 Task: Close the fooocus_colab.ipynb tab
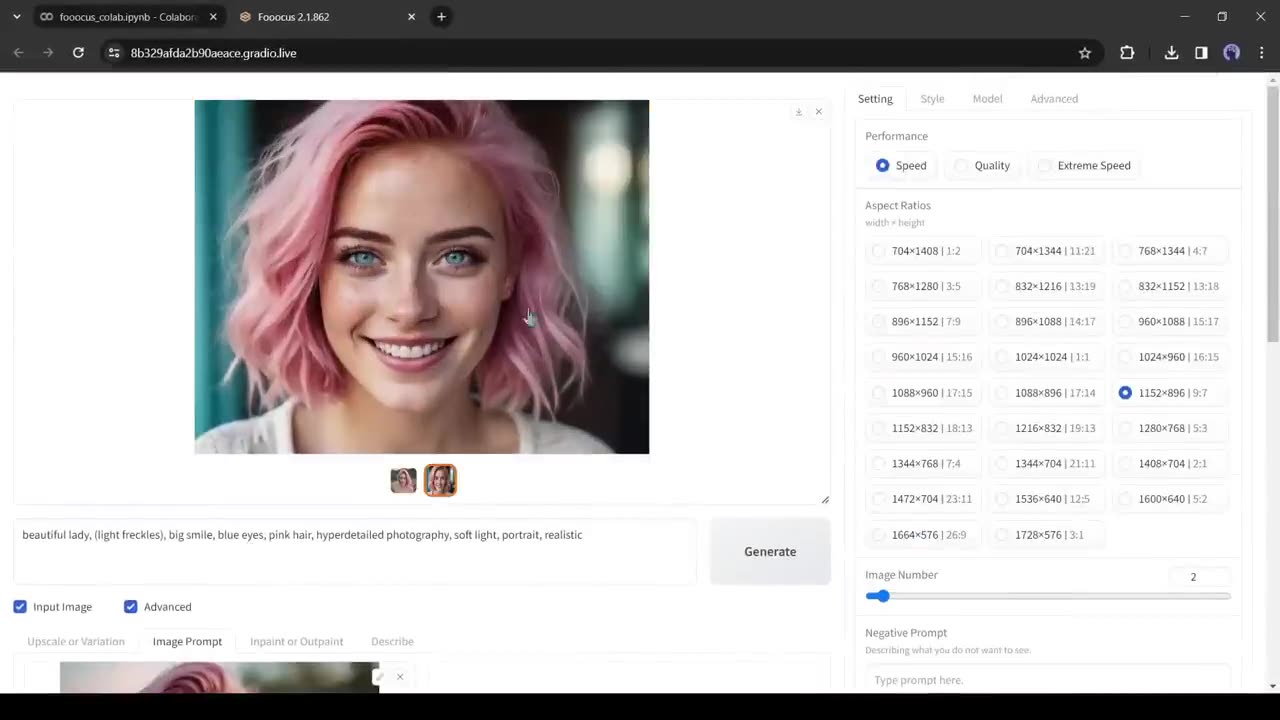pyautogui.click(x=213, y=17)
